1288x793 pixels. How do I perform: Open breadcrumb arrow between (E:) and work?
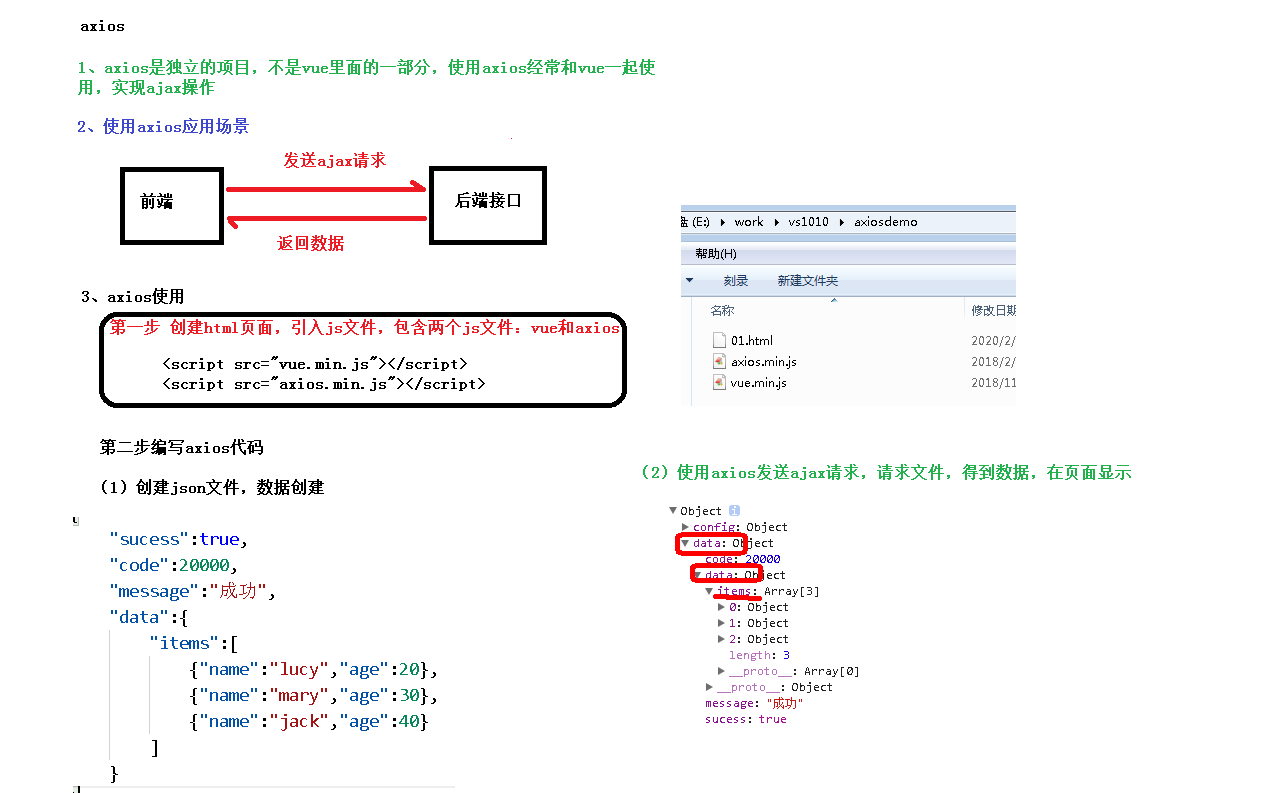coord(723,222)
